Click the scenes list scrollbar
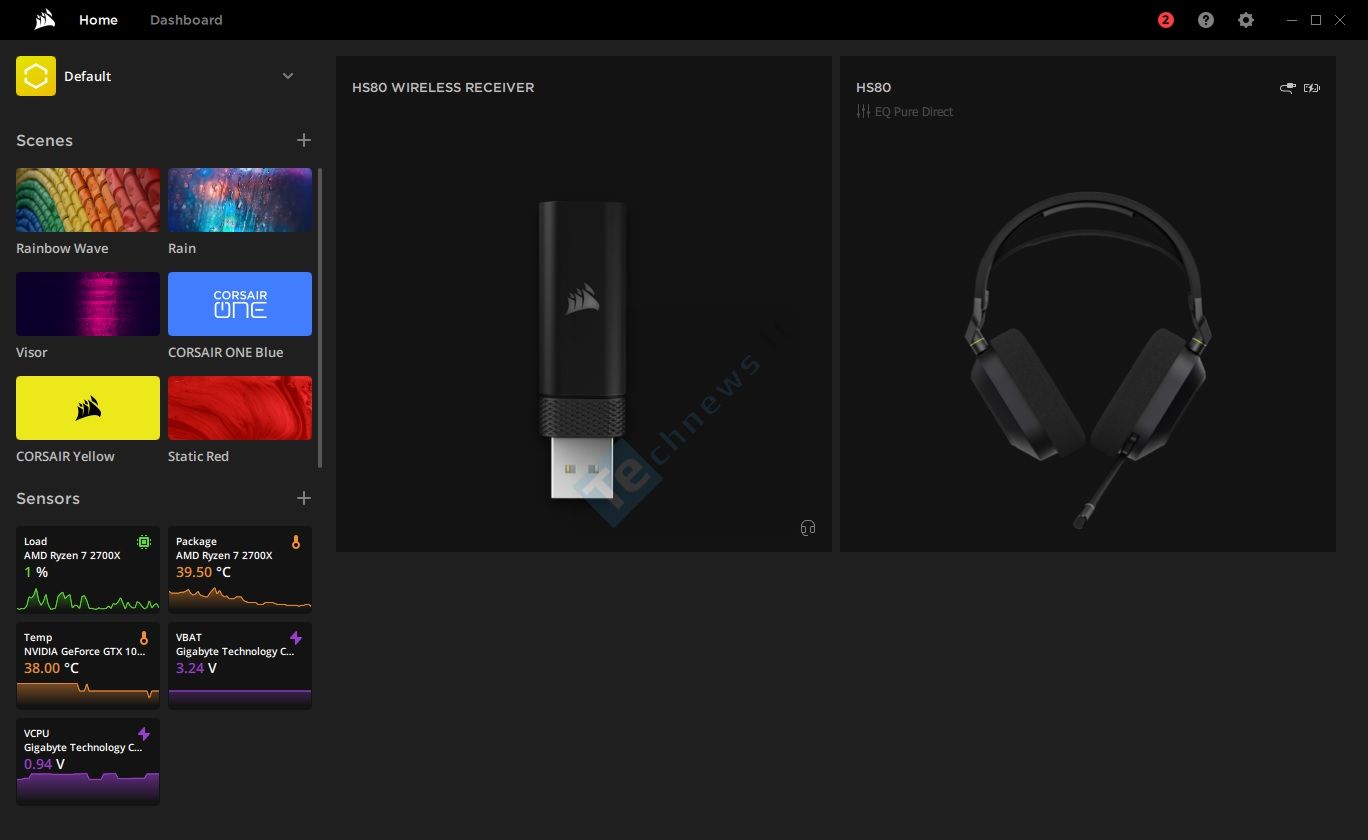 tap(320, 317)
